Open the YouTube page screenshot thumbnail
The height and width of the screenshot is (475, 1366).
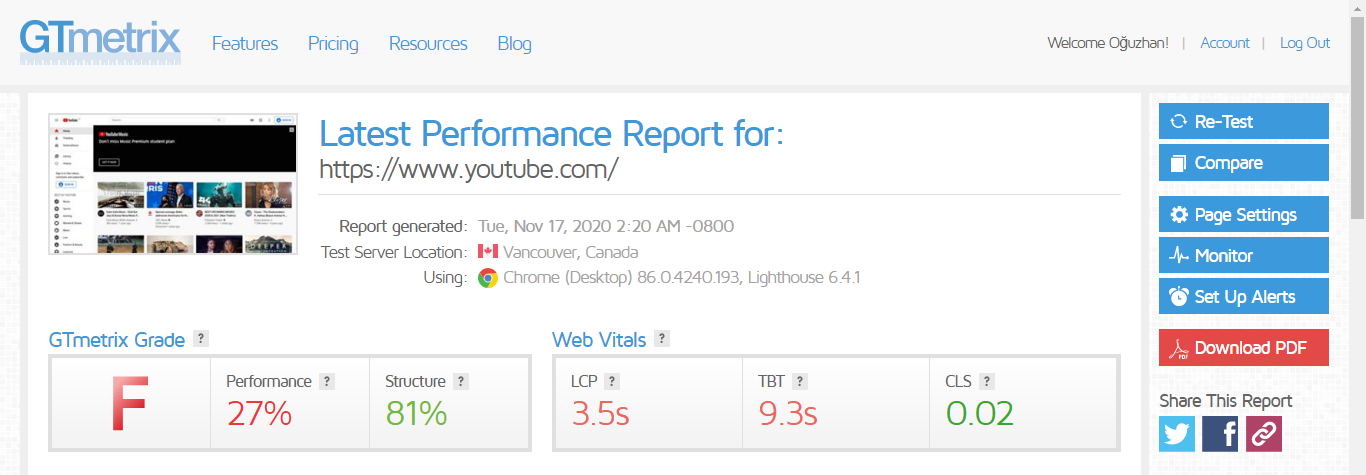point(173,184)
